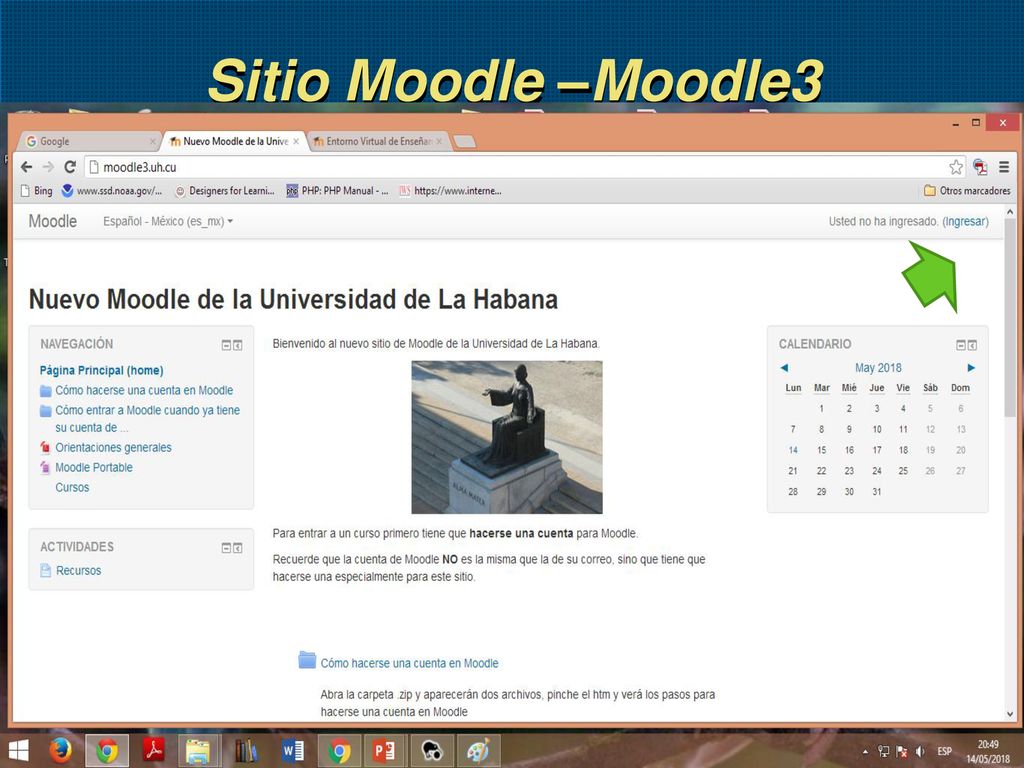Close the Entorno Virtual de Enseñanza tab
Viewport: 1024px width, 768px height.
[x=439, y=141]
